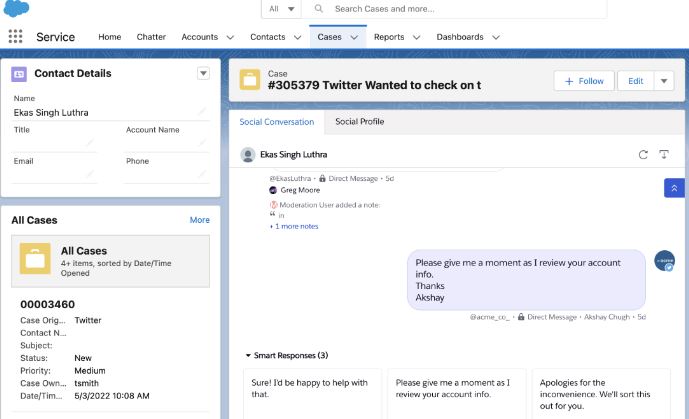Click the acme_co agent avatar
The image size is (689, 419).
[x=664, y=261]
